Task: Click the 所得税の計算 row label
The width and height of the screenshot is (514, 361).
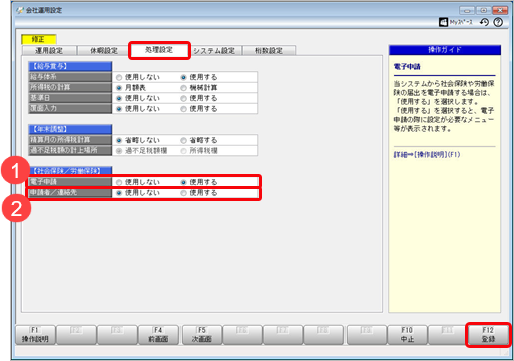Action: tap(70, 87)
